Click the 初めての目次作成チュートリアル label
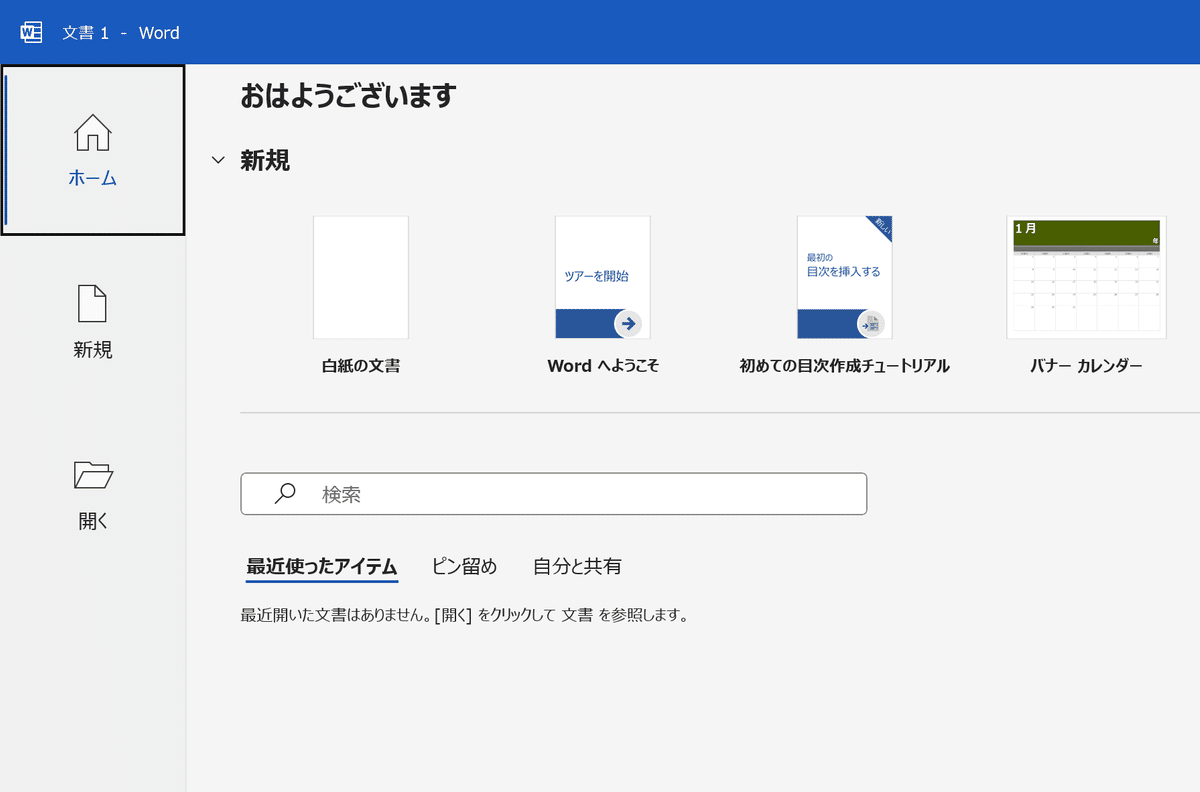Image resolution: width=1200 pixels, height=792 pixels. pyautogui.click(x=845, y=366)
